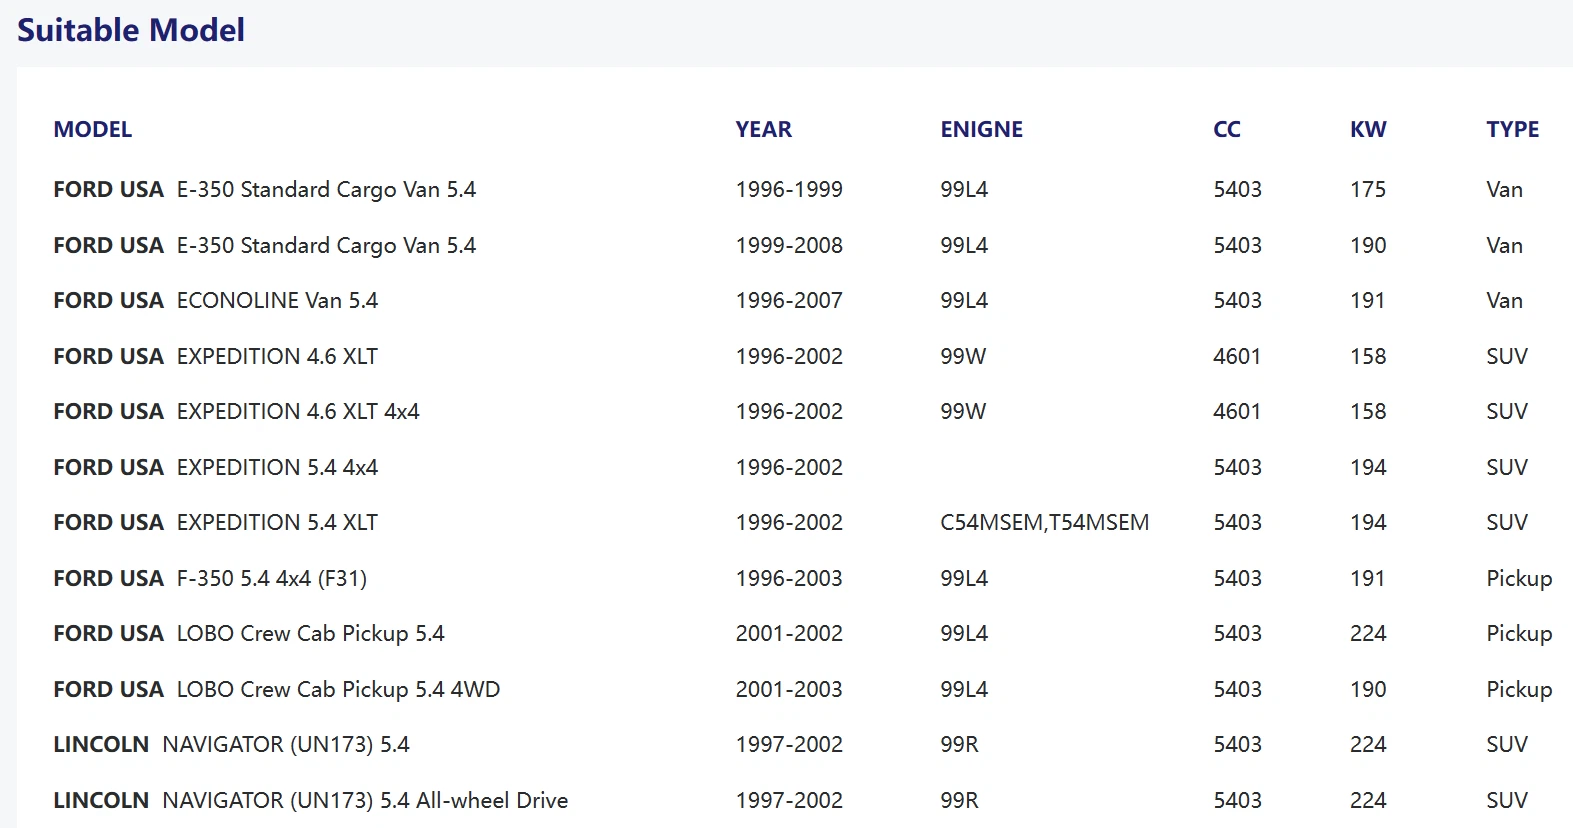Click Pickup type in F-350 row
1573x828 pixels.
(1519, 578)
